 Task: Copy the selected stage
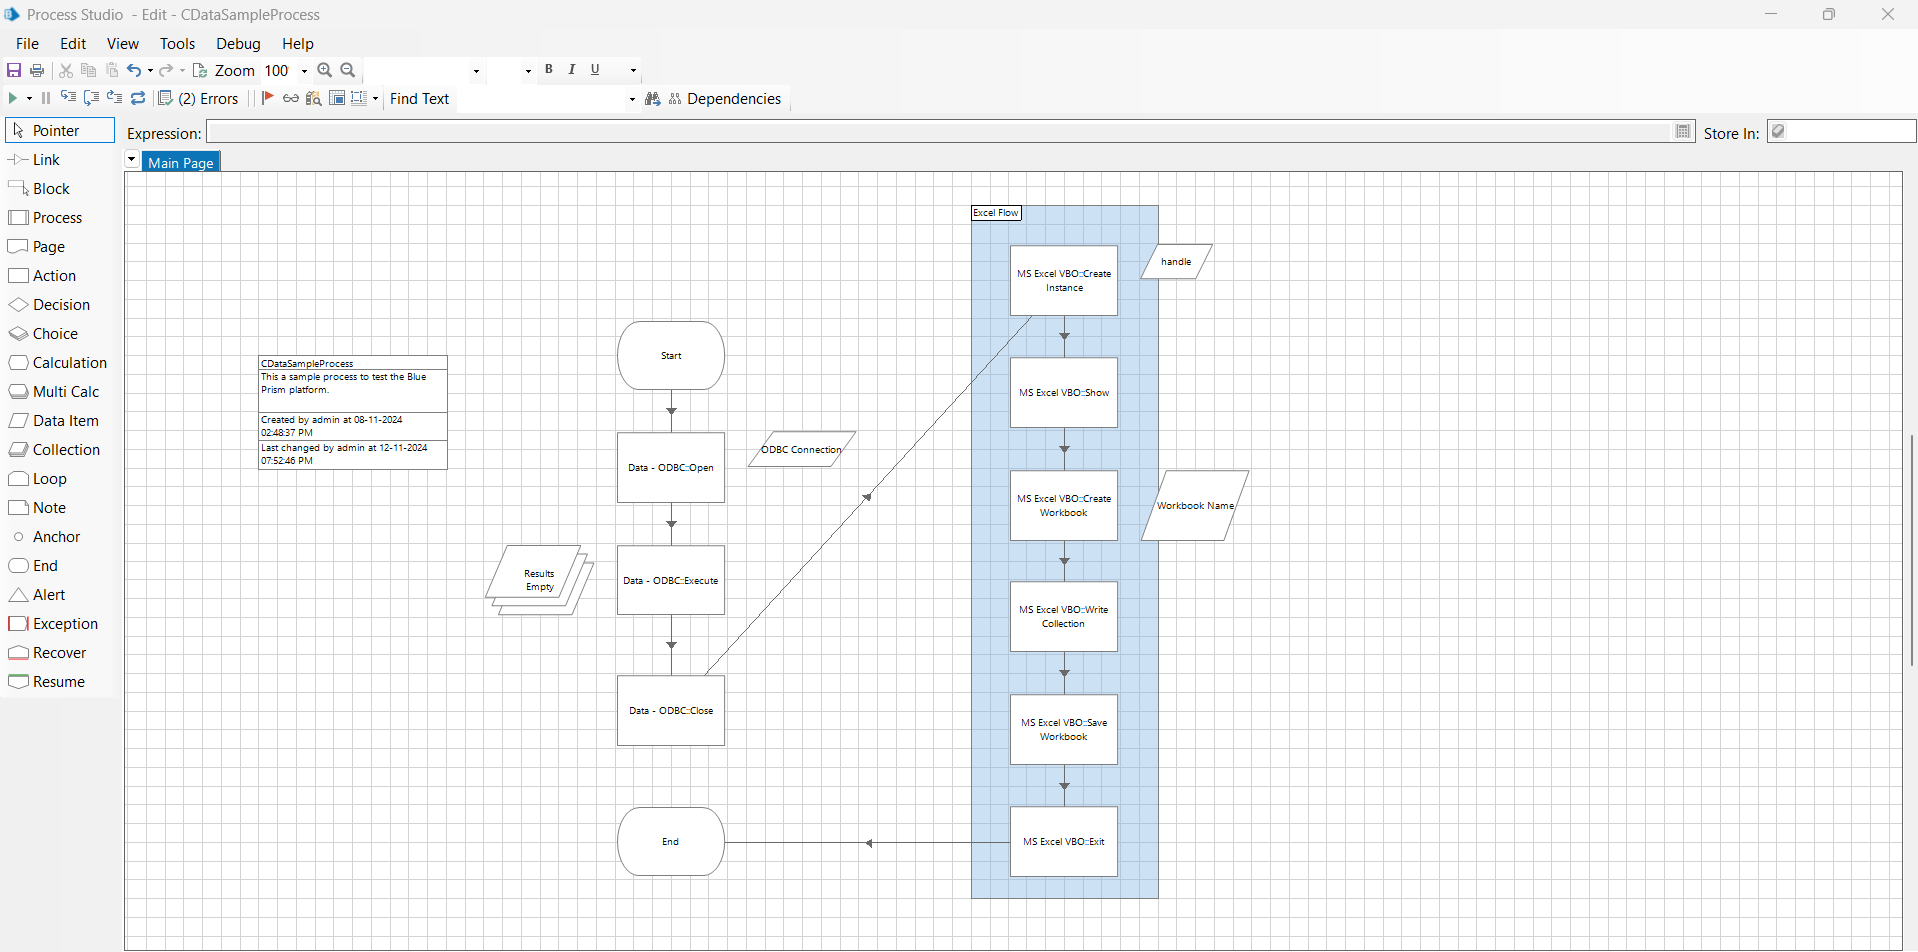click(x=89, y=70)
